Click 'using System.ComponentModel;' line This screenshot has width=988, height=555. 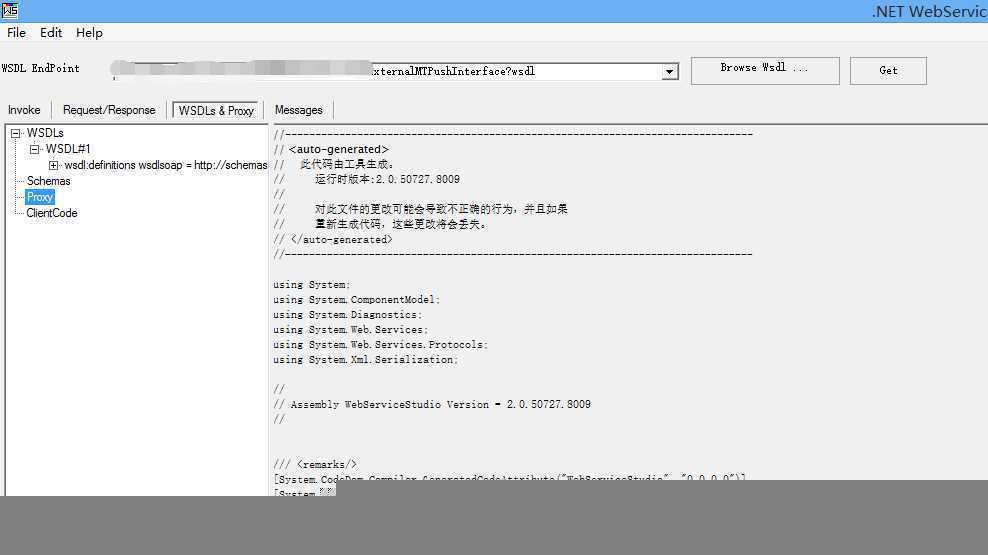click(357, 300)
